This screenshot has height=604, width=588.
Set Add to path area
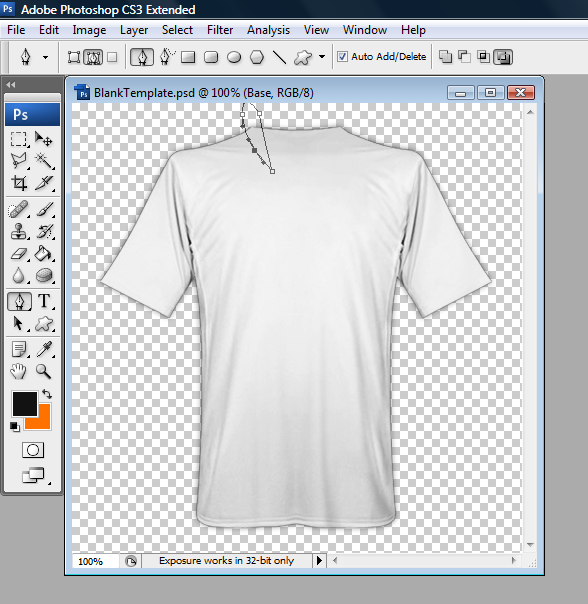445,57
